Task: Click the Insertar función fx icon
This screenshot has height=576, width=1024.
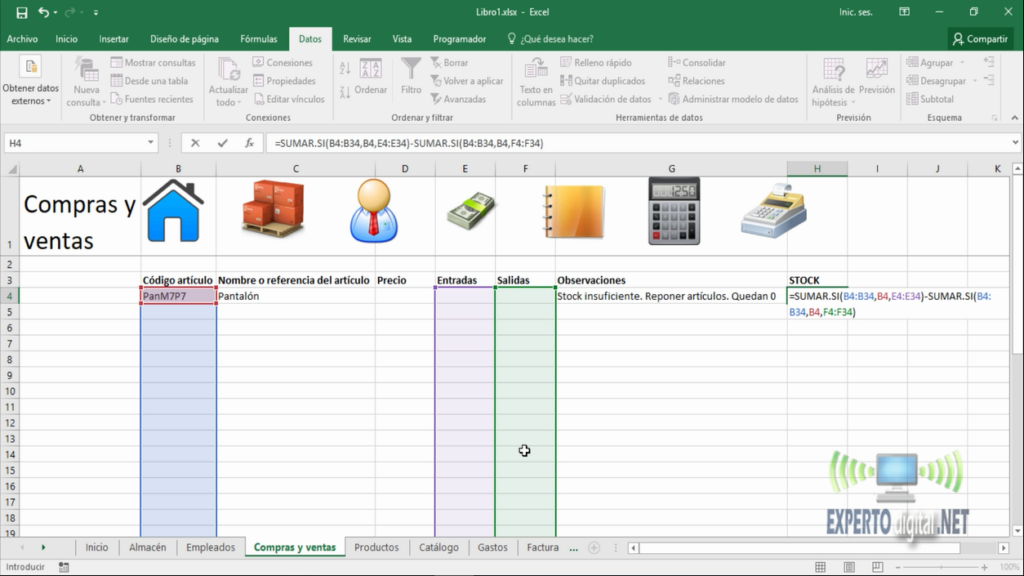Action: click(248, 142)
